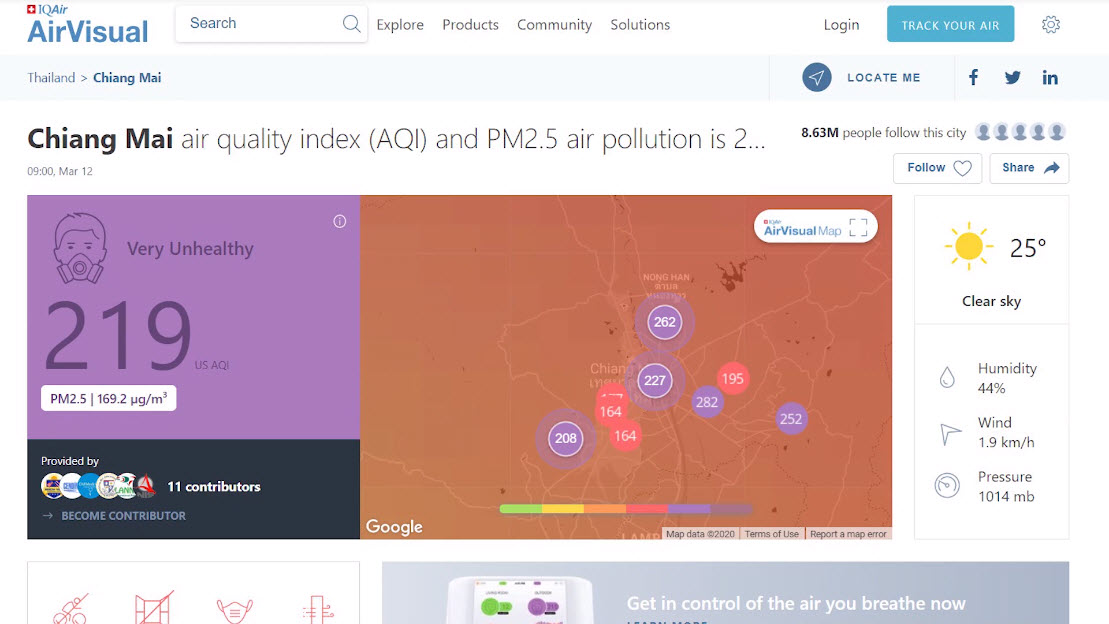Click the PM2.5 169.2 µg/m³ badge
The image size is (1109, 624).
click(x=108, y=398)
